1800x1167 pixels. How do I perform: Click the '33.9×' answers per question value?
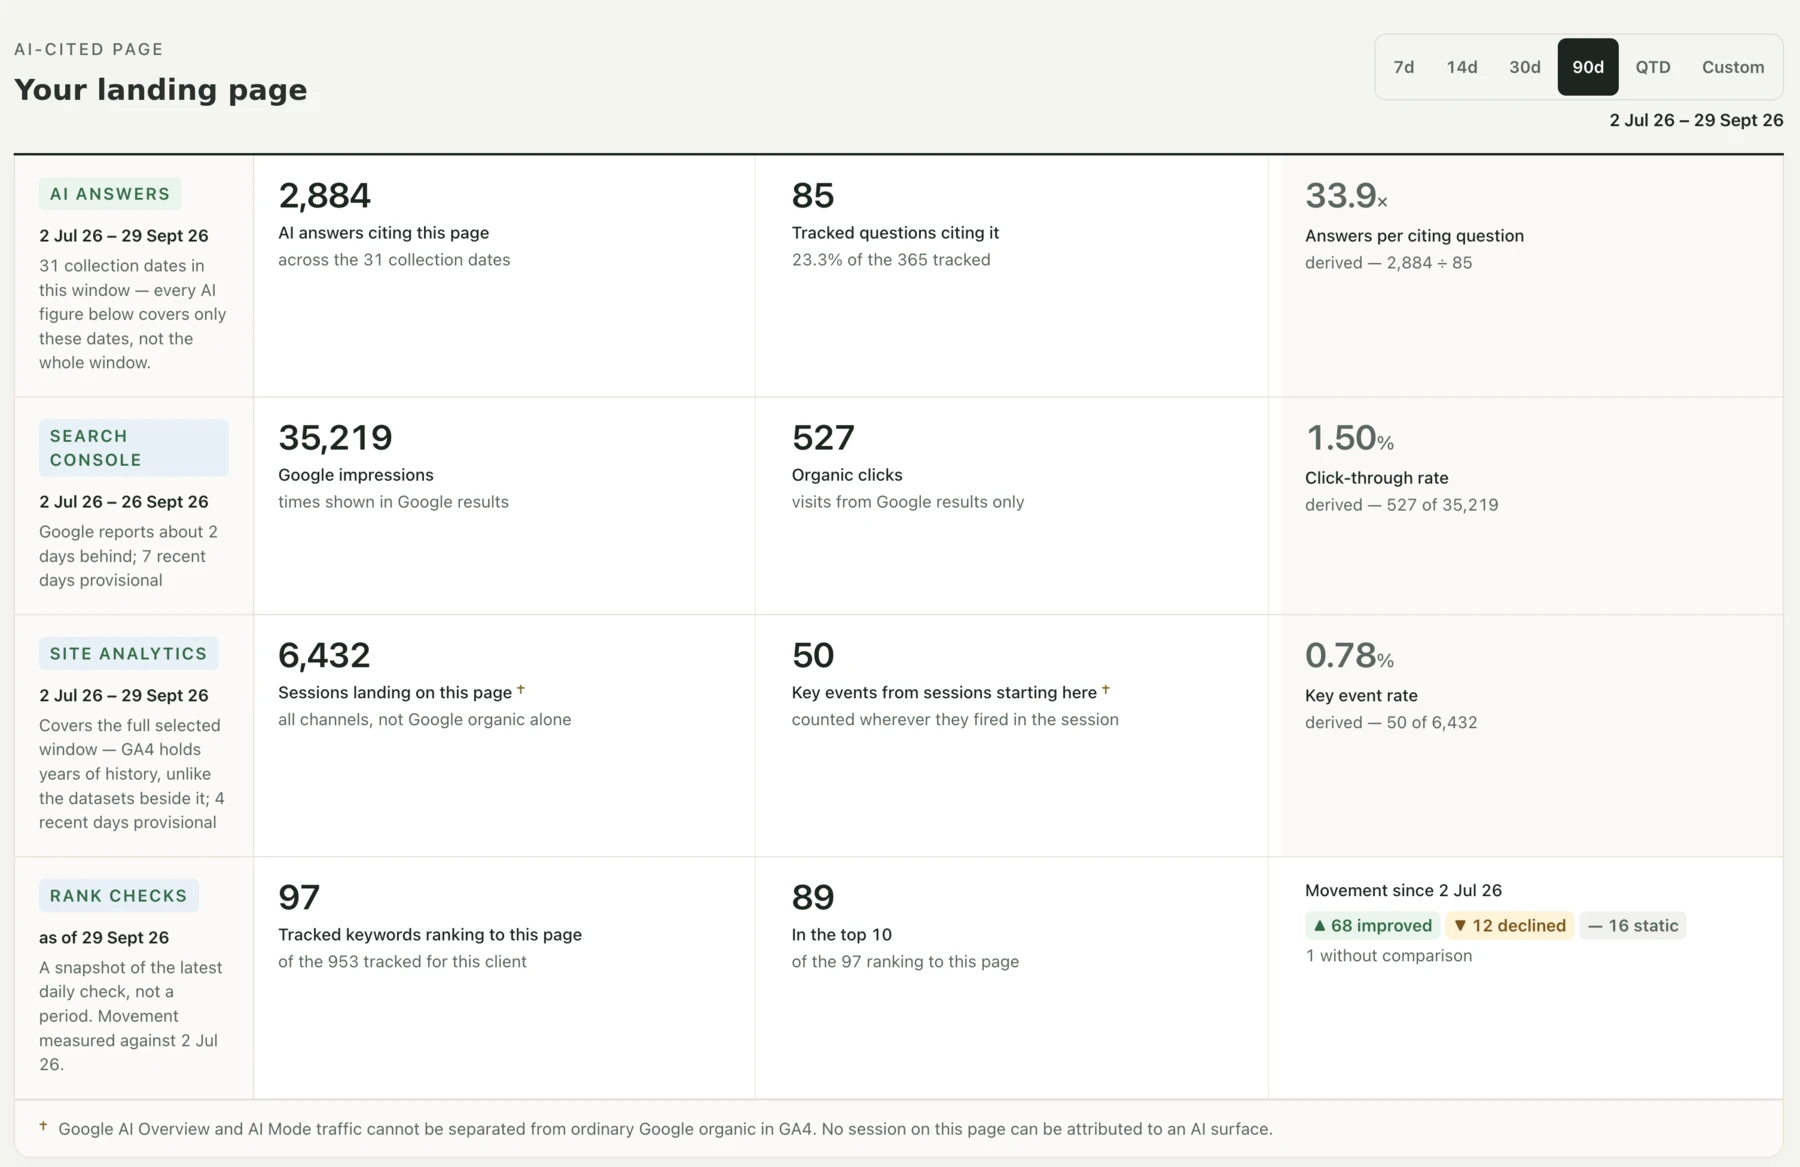click(1346, 196)
